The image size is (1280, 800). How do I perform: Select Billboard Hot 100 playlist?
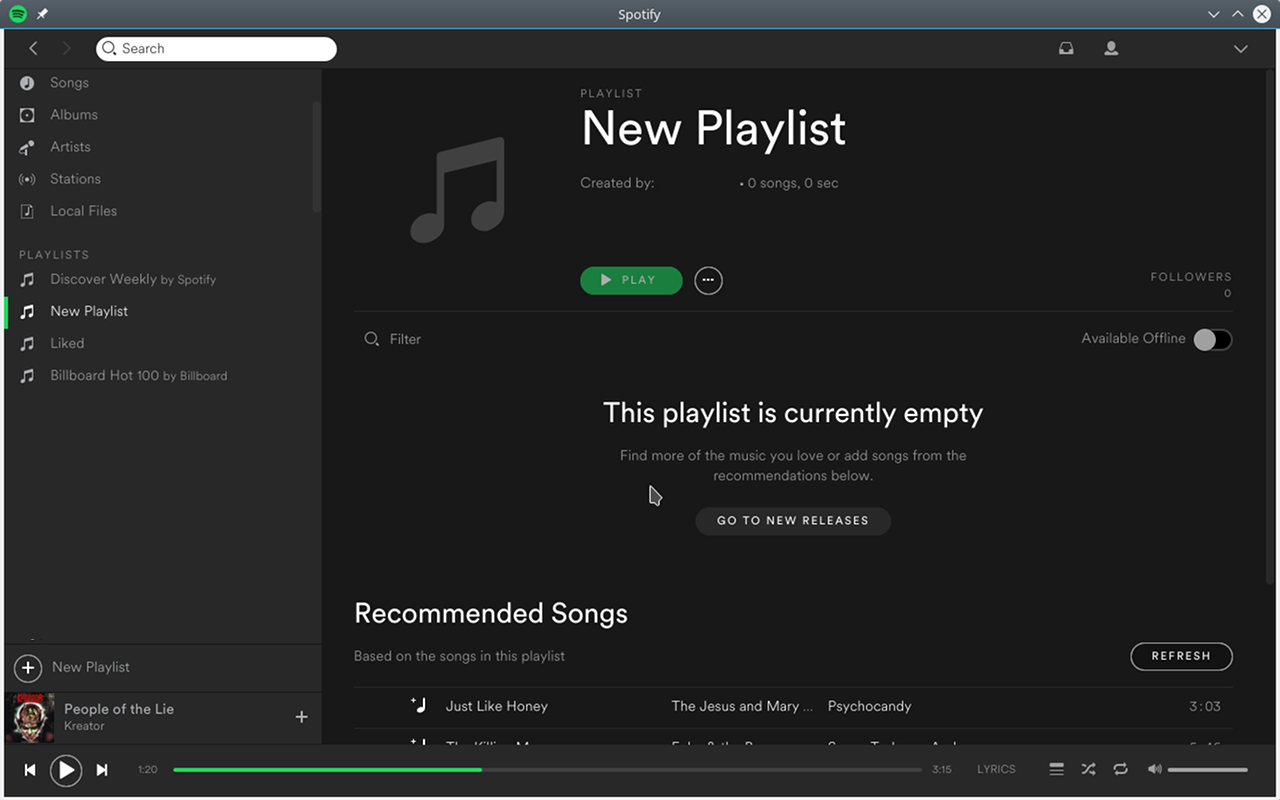[139, 375]
